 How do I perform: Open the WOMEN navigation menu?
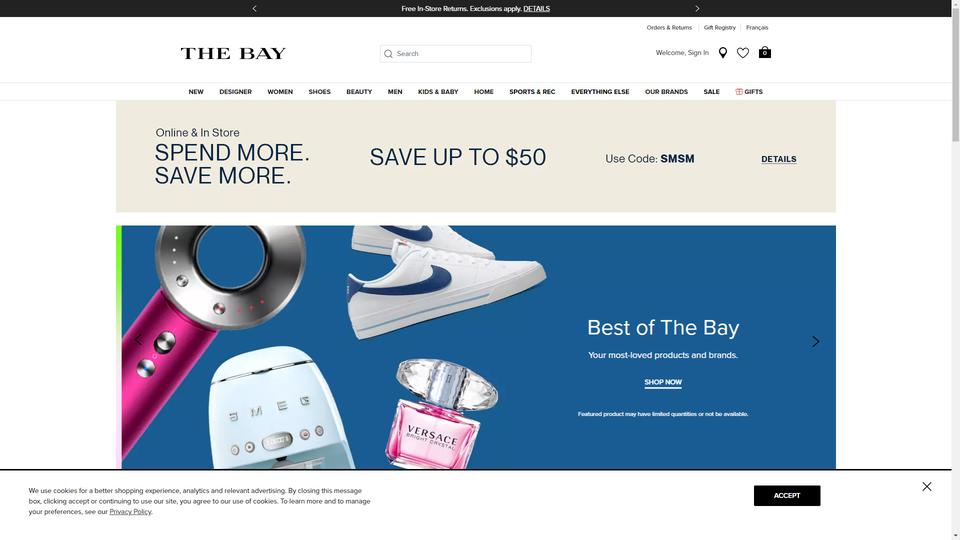(x=280, y=92)
